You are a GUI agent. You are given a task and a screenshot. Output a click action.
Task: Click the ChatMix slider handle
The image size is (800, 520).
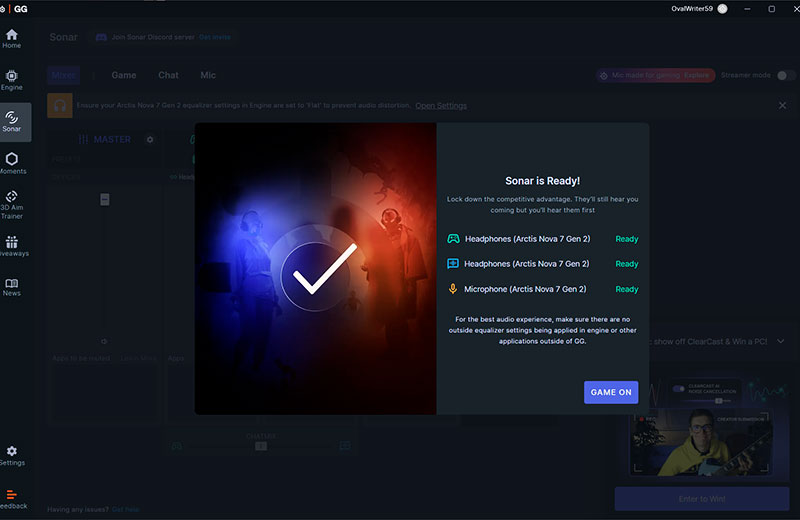[x=261, y=445]
